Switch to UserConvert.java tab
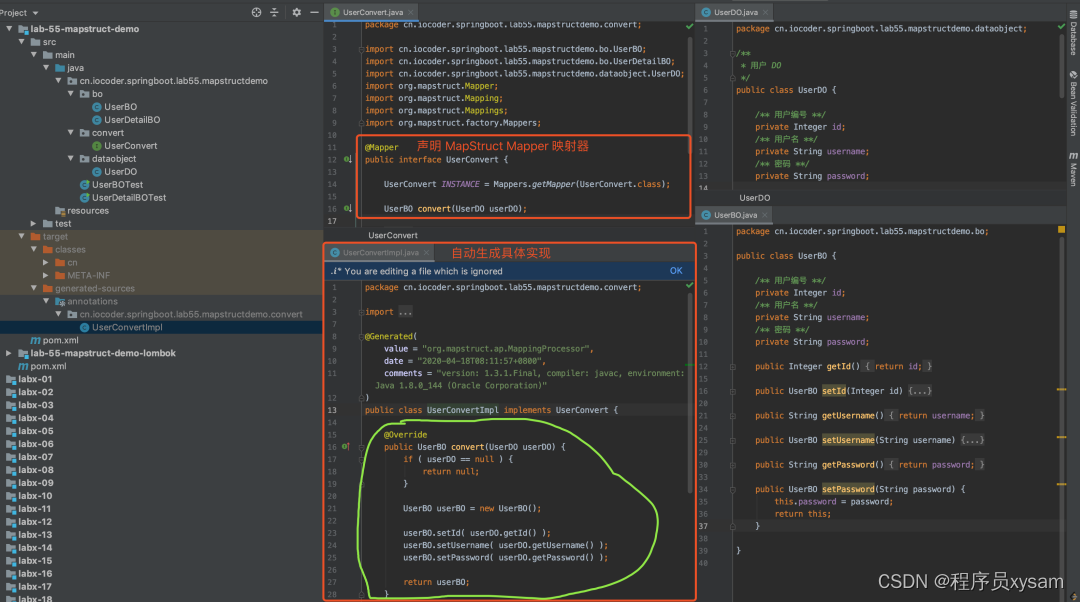 [372, 12]
